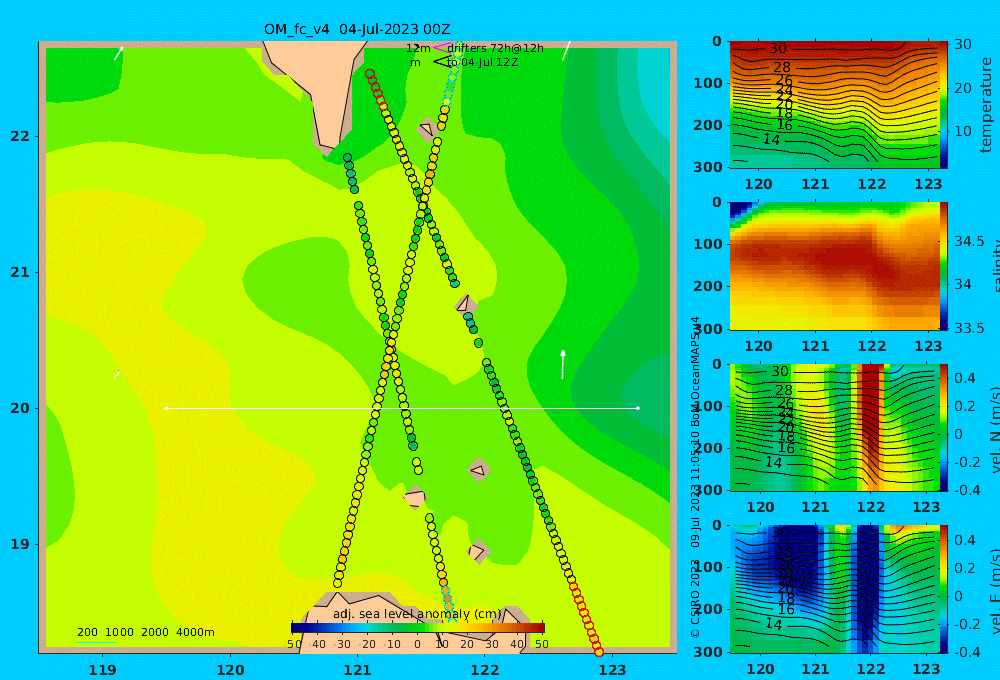The width and height of the screenshot is (1000, 680).
Task: Click the cyan drifter circles near the bottom coastline
Action: pos(448,603)
